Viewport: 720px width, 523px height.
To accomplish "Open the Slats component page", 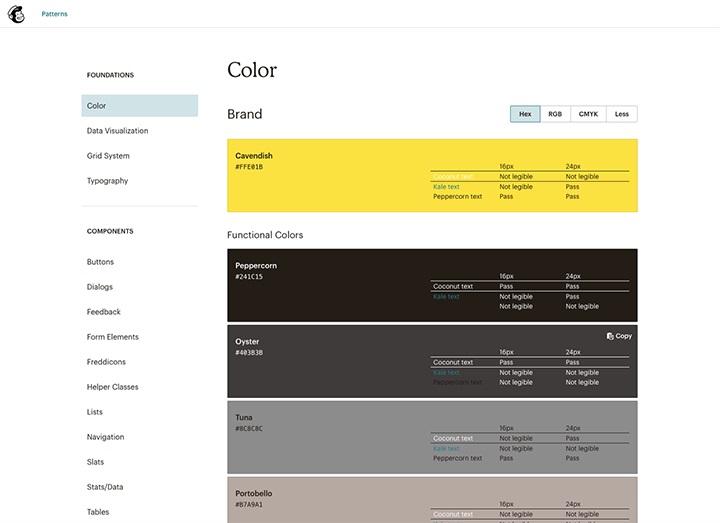I will tap(95, 462).
